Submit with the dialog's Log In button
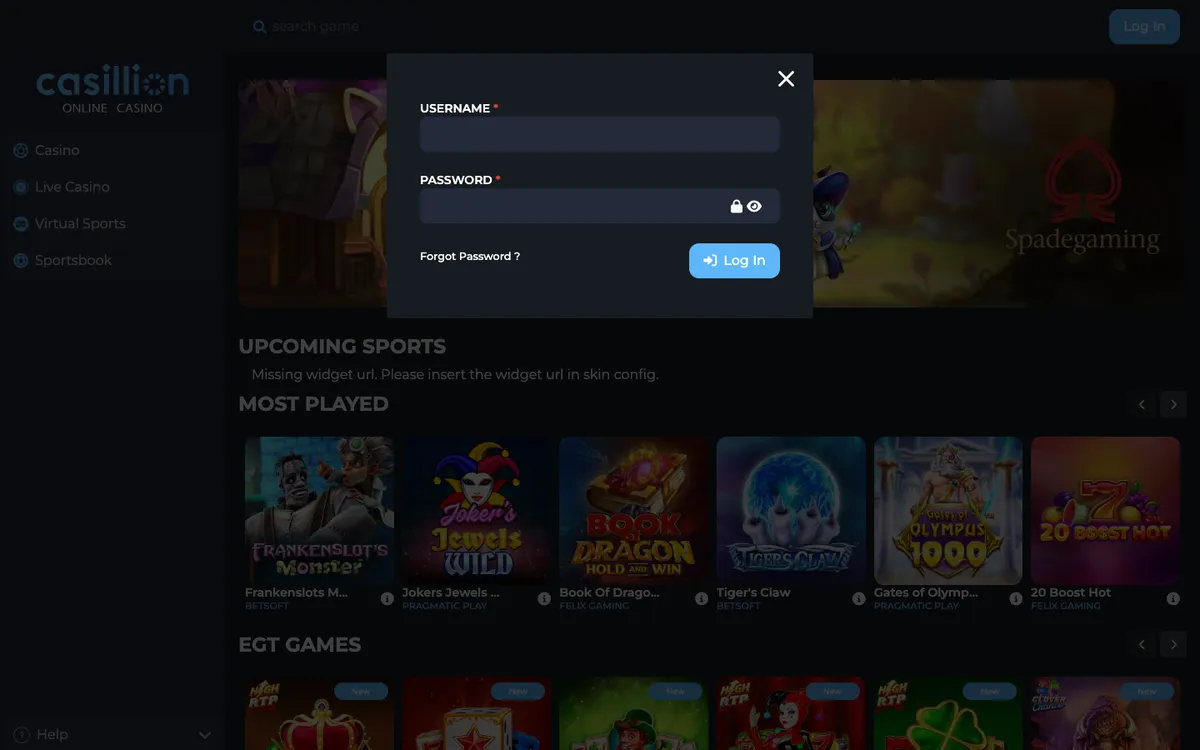1200x750 pixels. point(734,261)
